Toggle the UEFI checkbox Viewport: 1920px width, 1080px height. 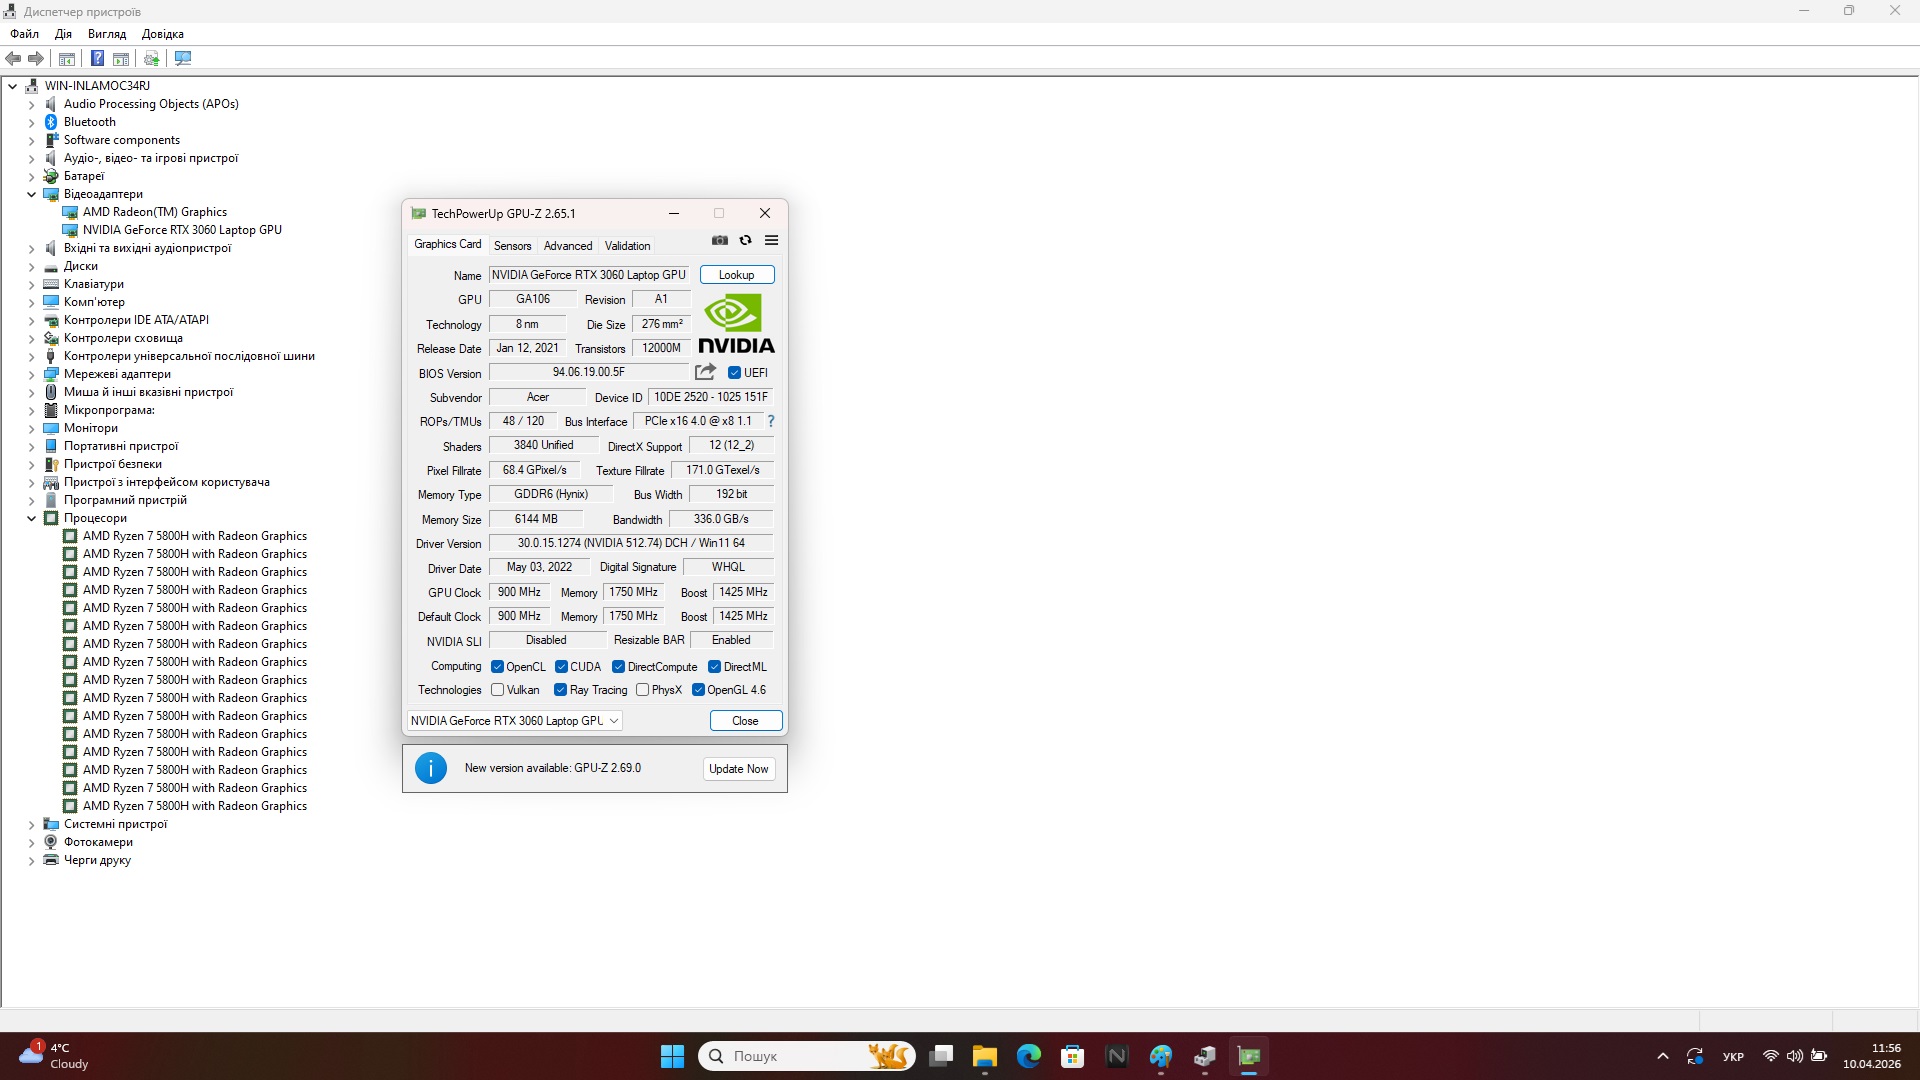[734, 373]
